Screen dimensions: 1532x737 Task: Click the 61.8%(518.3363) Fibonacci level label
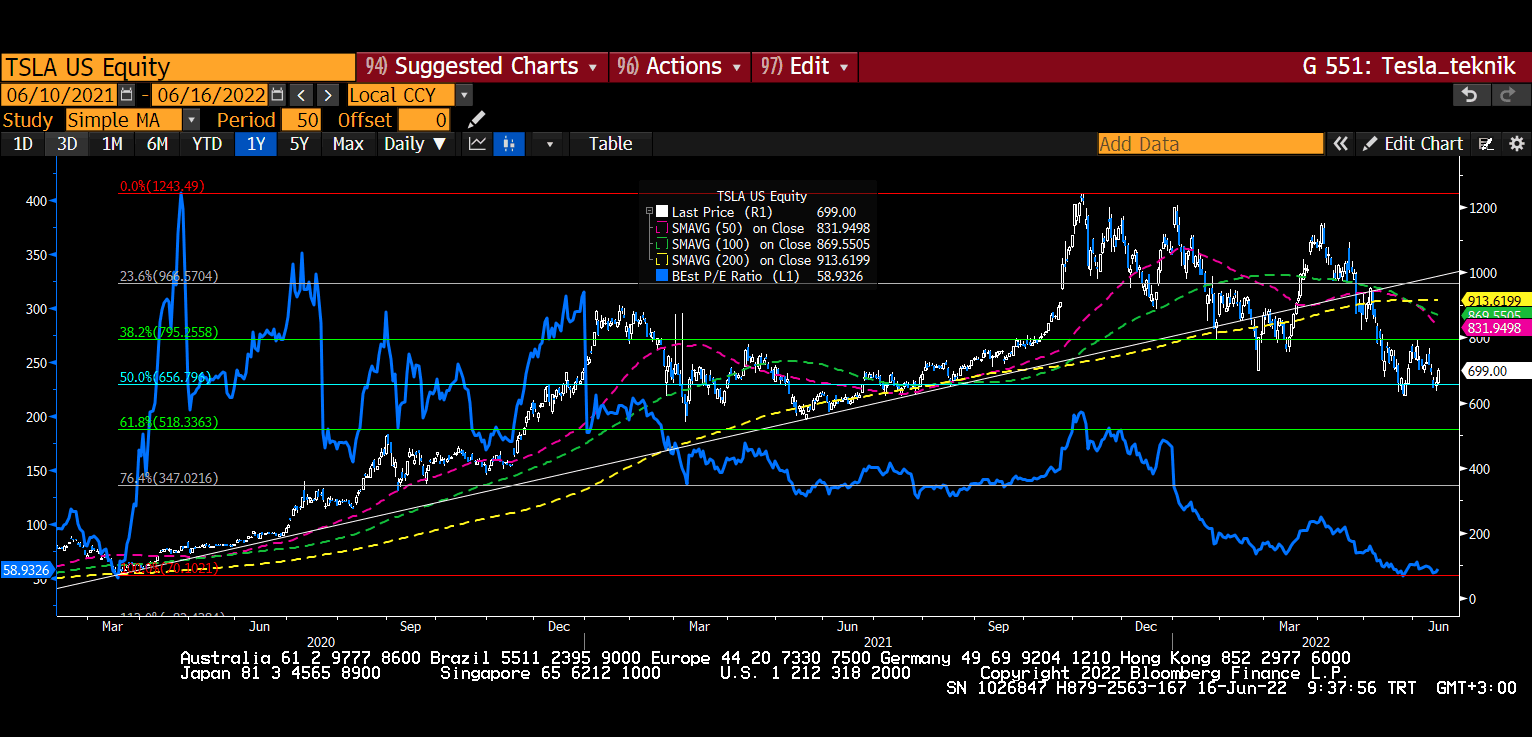169,423
